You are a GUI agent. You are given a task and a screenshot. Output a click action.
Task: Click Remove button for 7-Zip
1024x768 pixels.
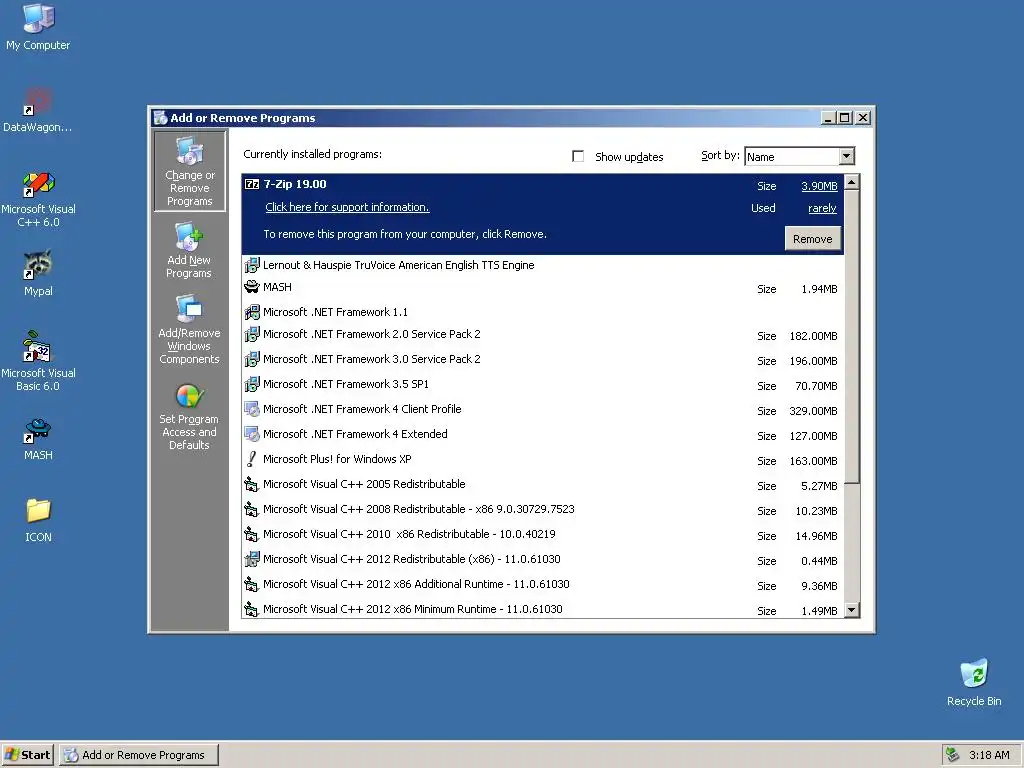coord(812,239)
